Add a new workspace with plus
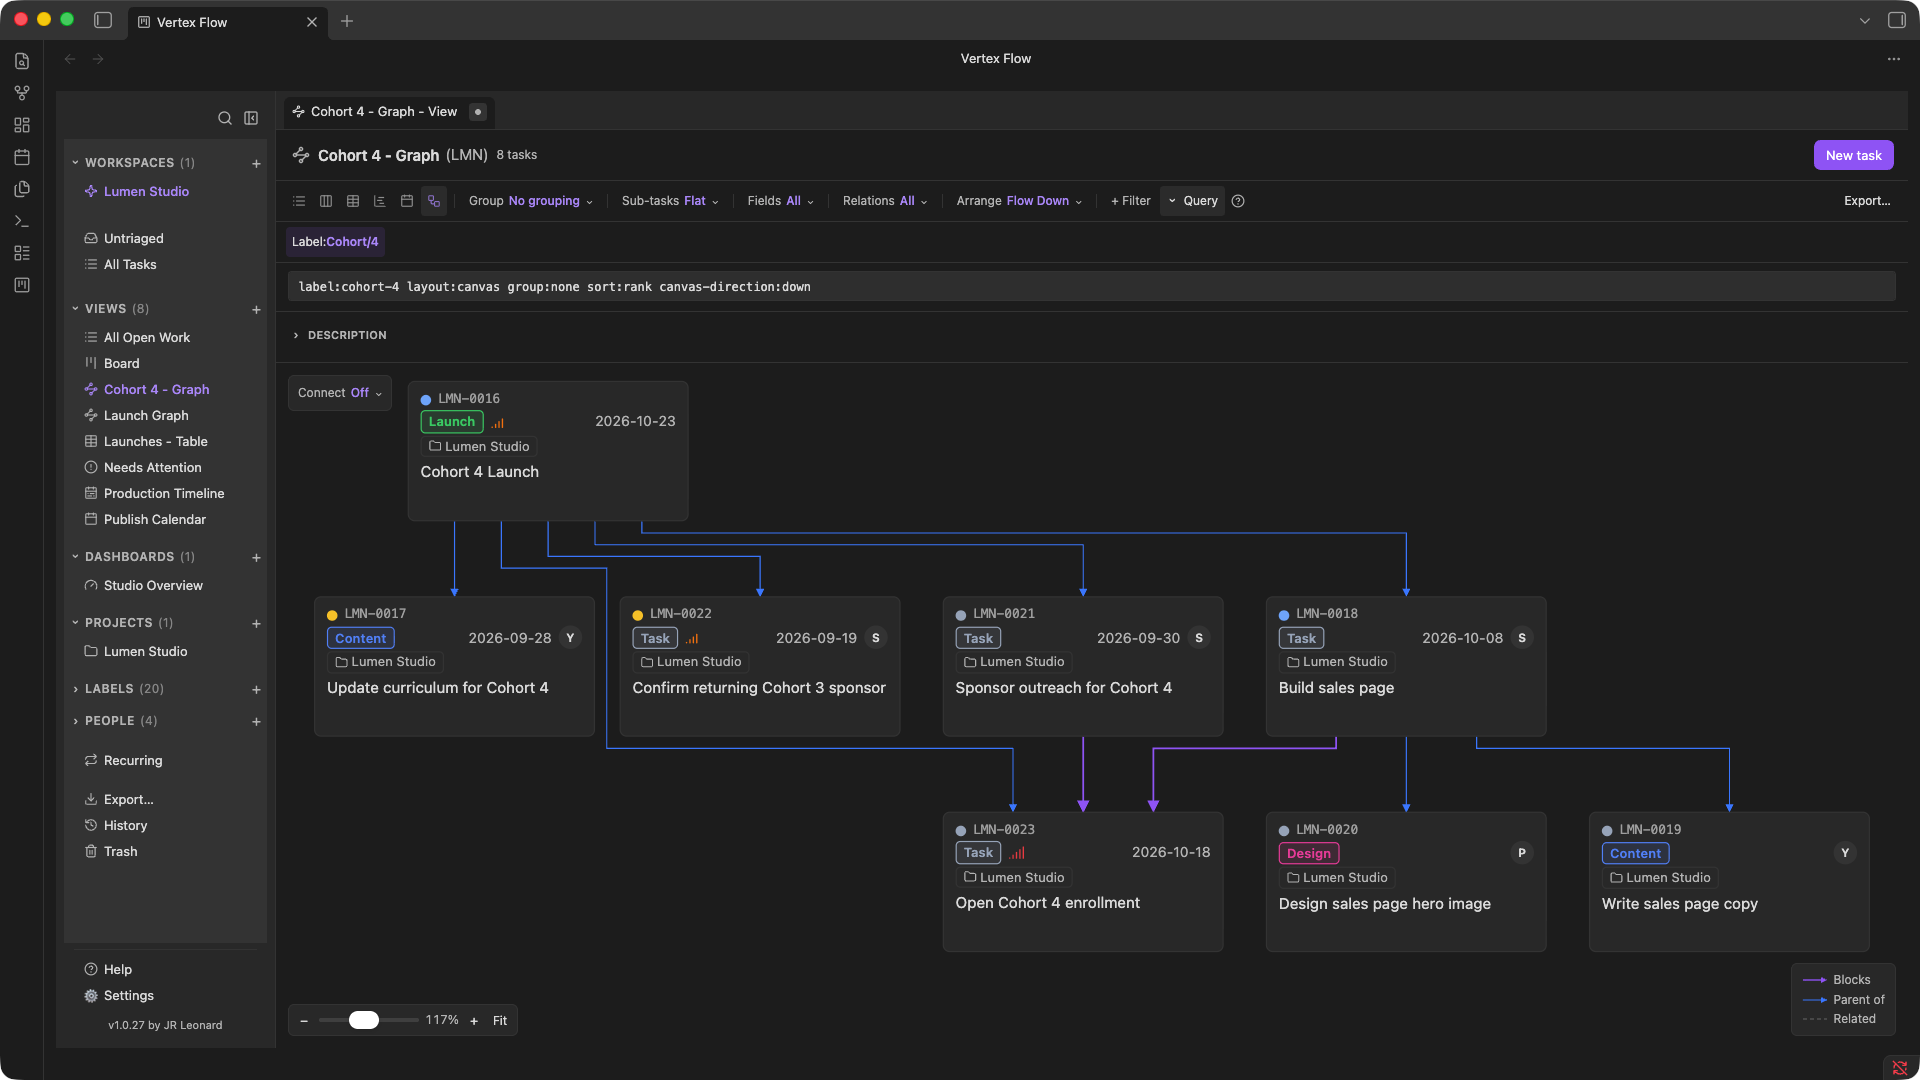1920x1080 pixels. pos(256,164)
